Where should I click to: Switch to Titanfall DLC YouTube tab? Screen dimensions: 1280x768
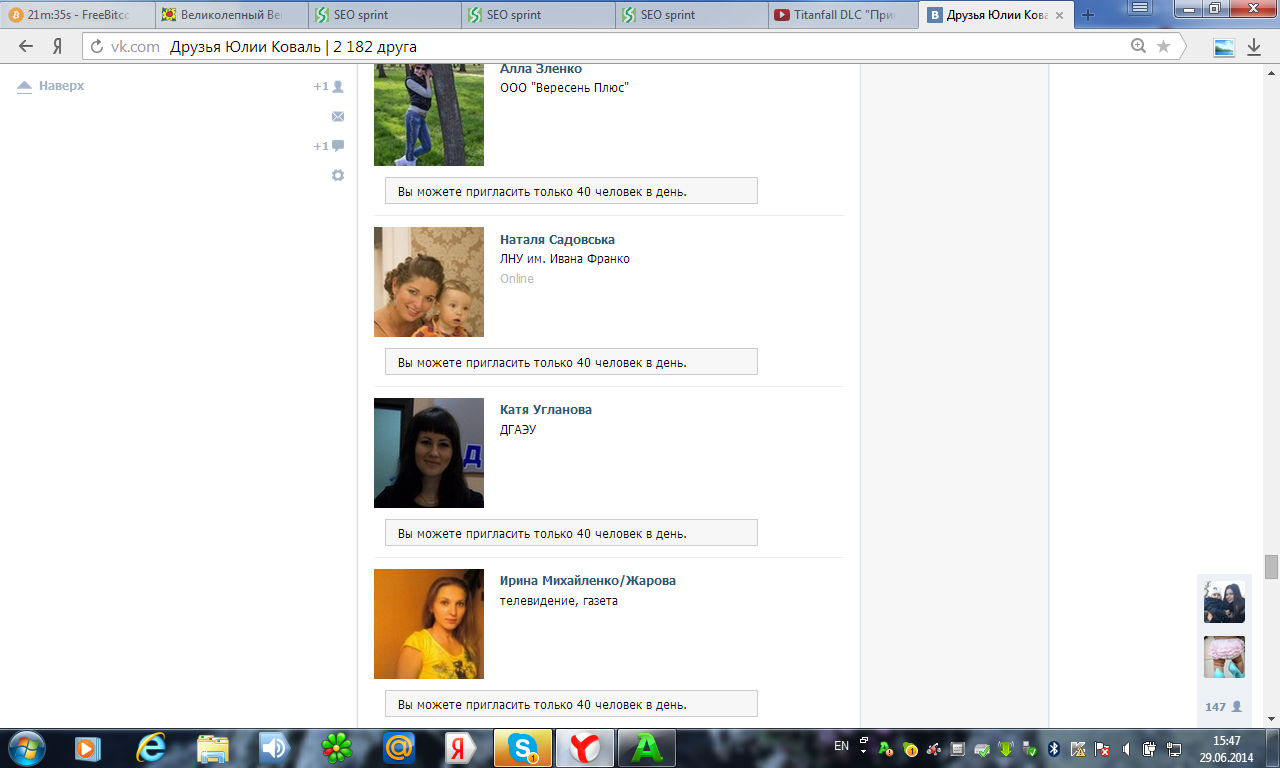coord(843,15)
